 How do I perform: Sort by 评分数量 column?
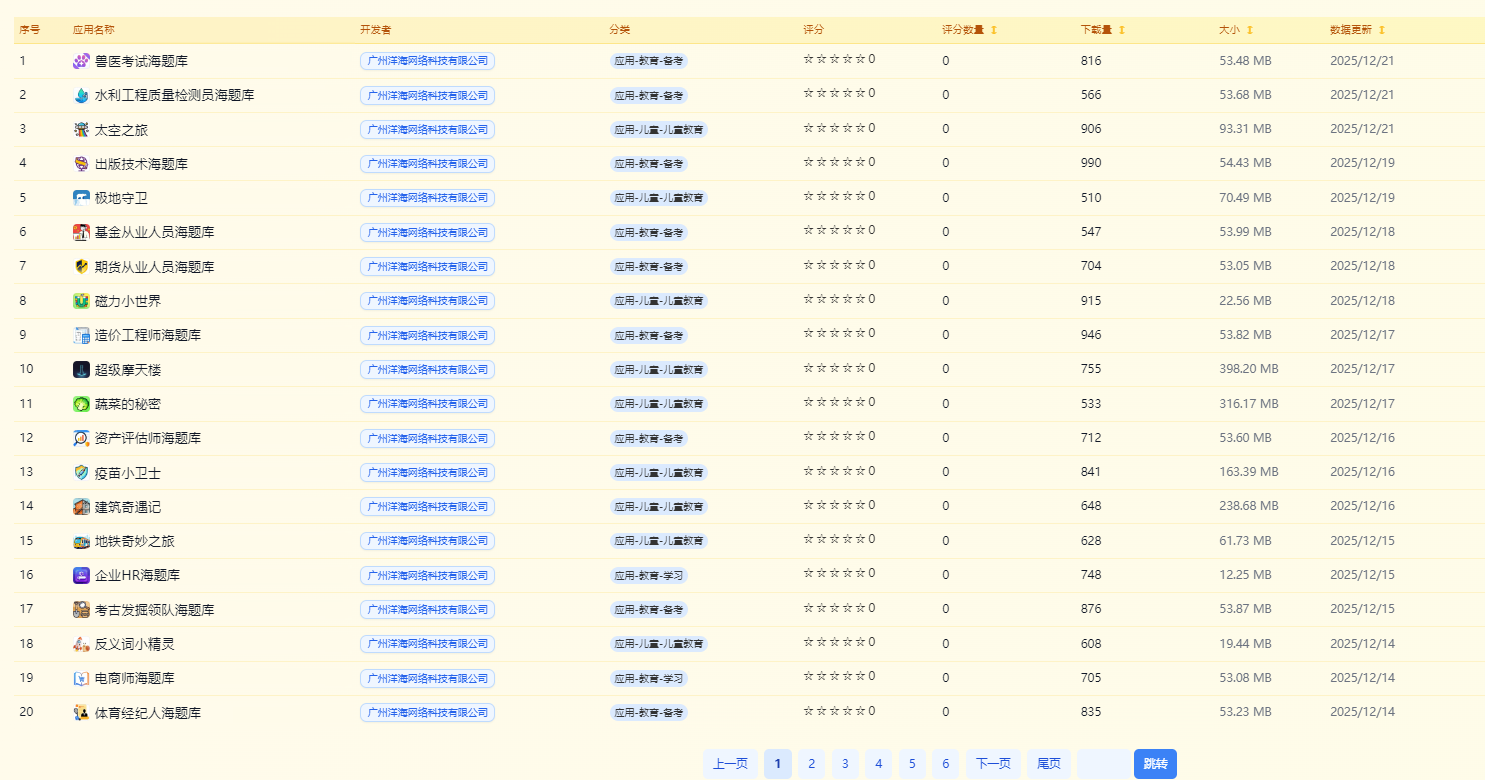970,30
